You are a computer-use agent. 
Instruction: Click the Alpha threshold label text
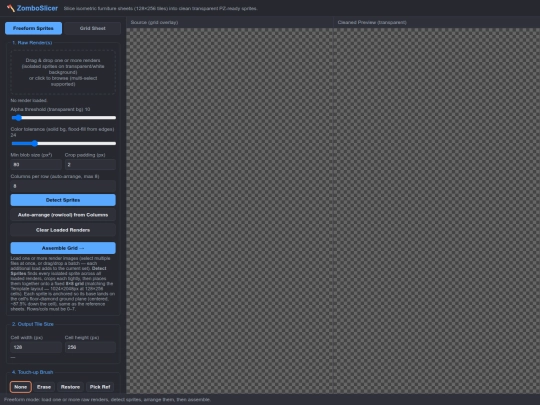tap(50, 110)
